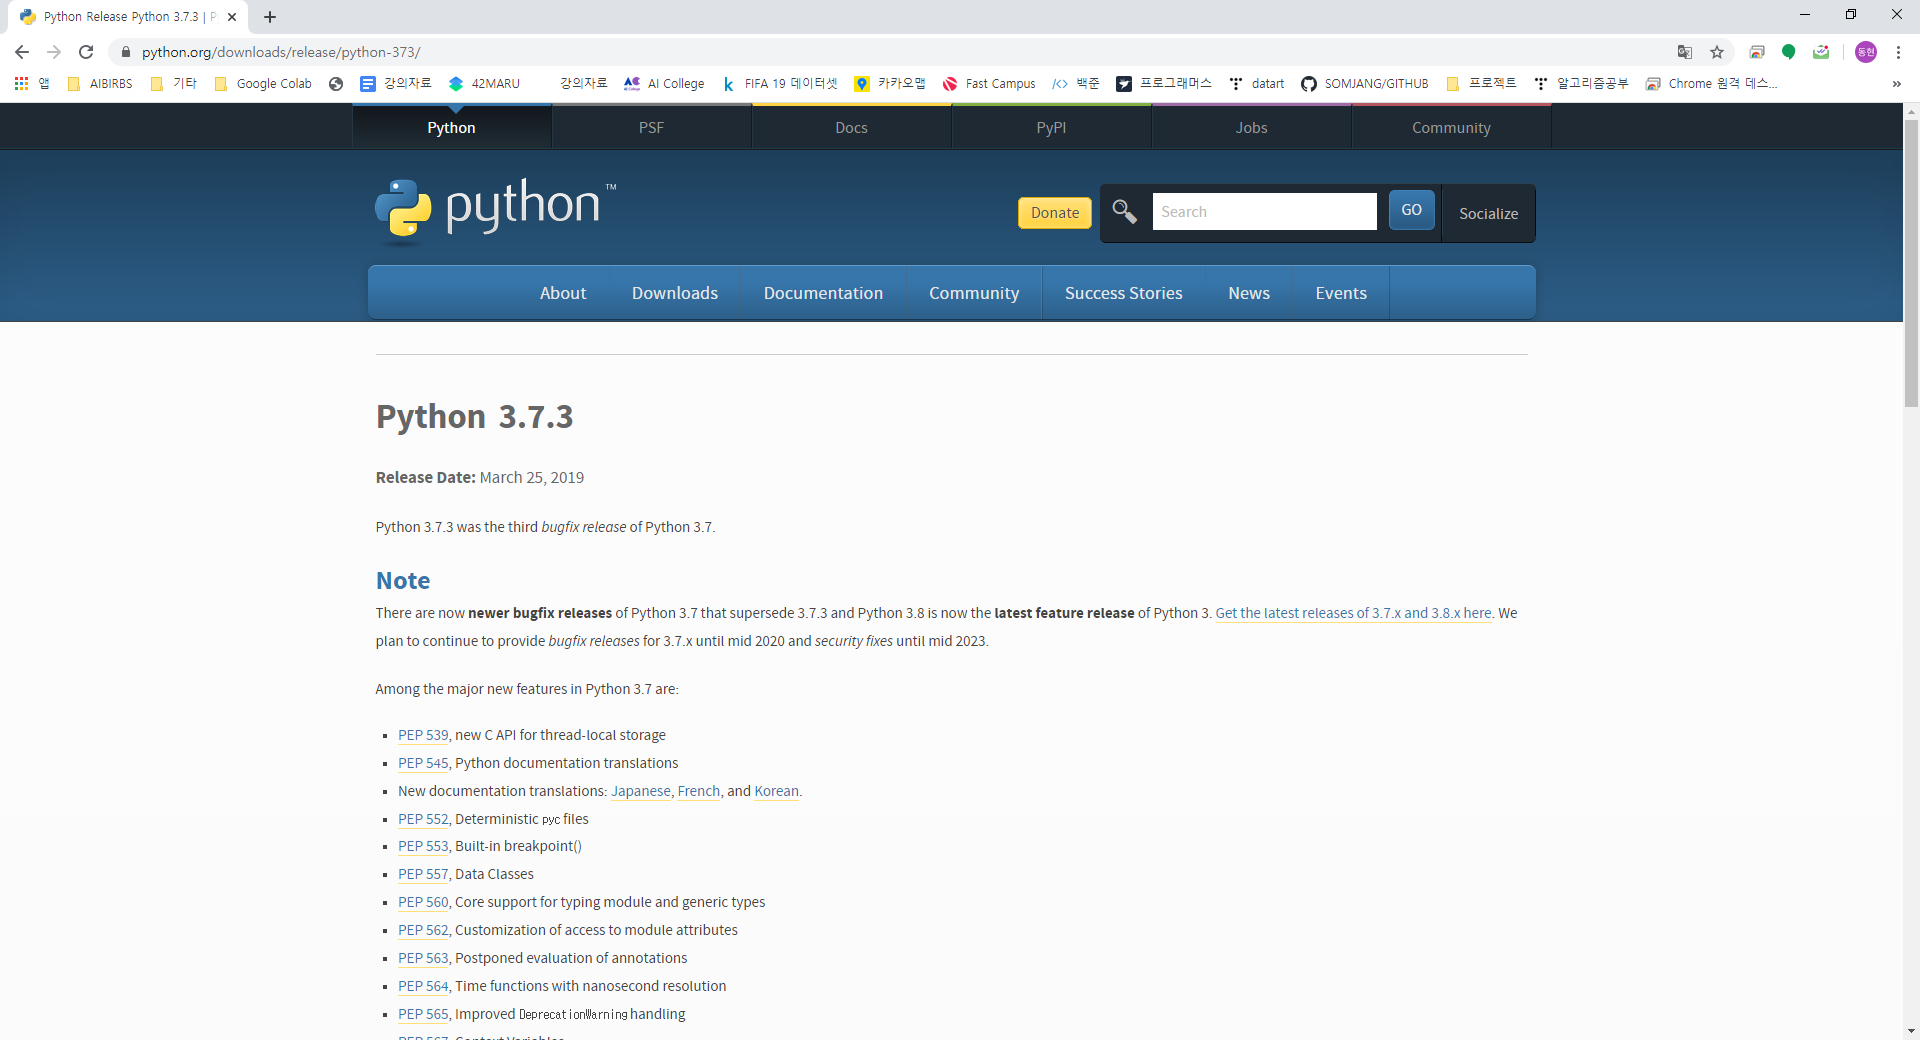Open the PEP 564 link
The height and width of the screenshot is (1040, 1920).
(x=423, y=986)
